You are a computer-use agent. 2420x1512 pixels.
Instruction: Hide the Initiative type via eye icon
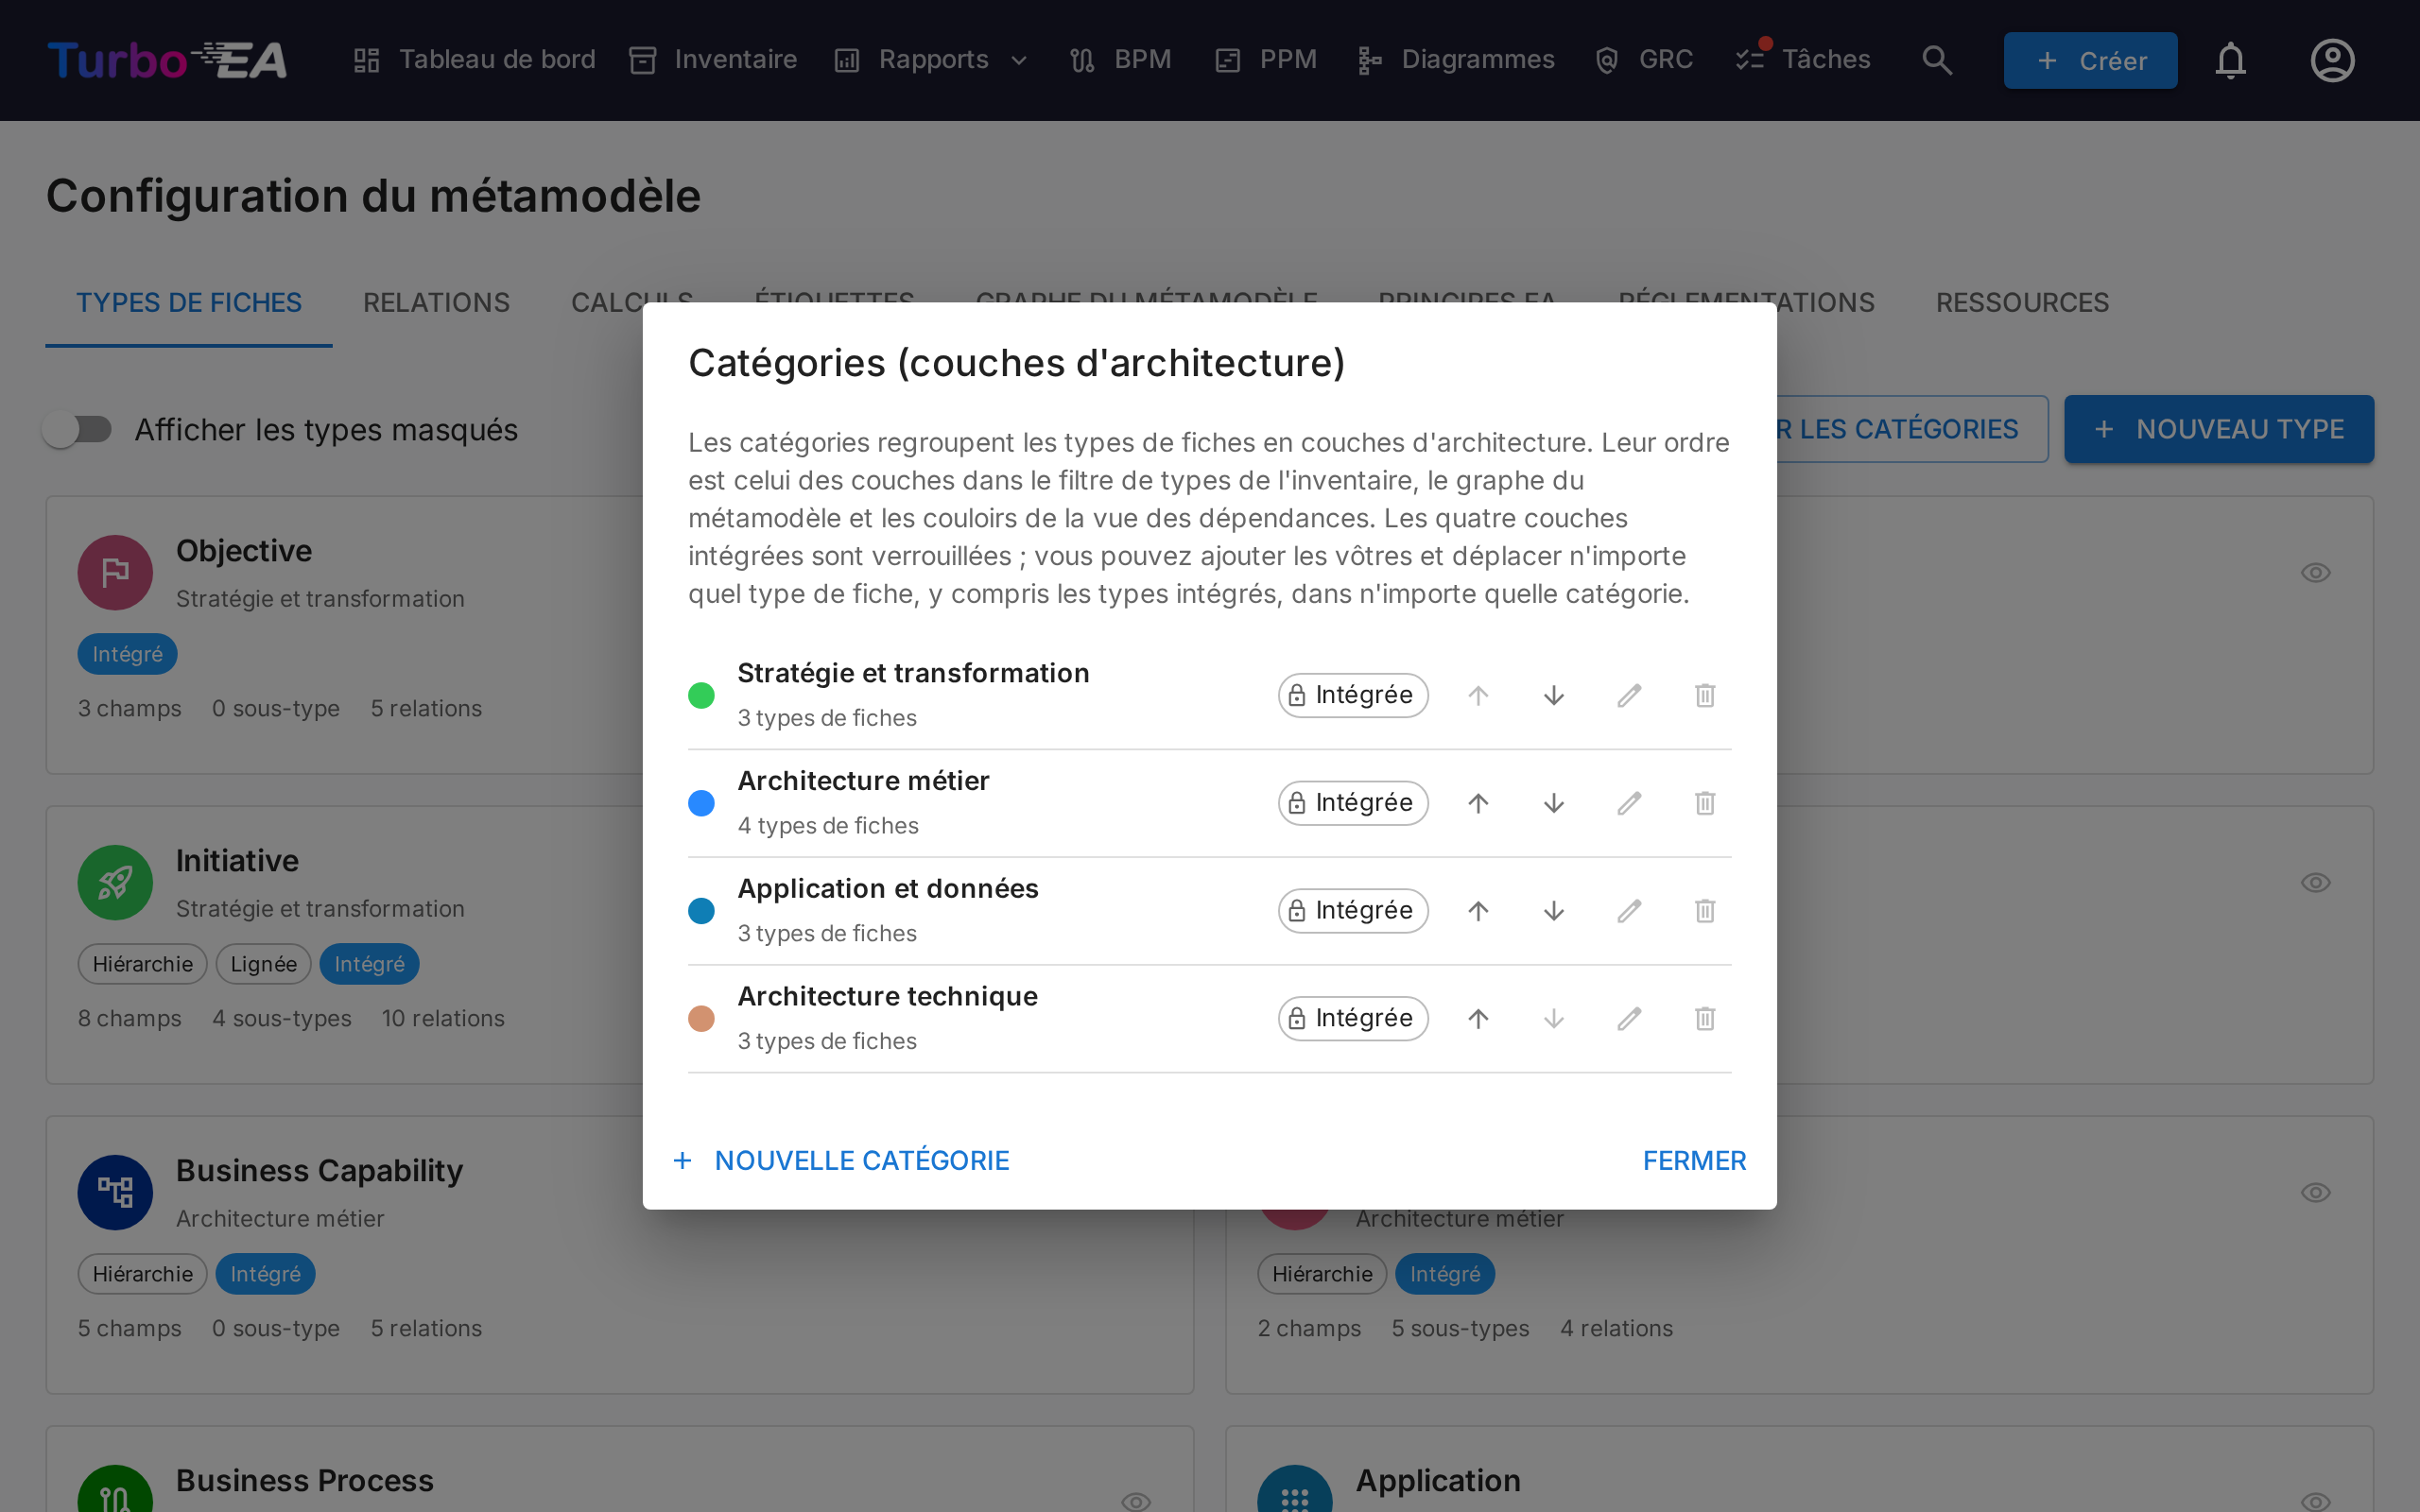click(2316, 882)
